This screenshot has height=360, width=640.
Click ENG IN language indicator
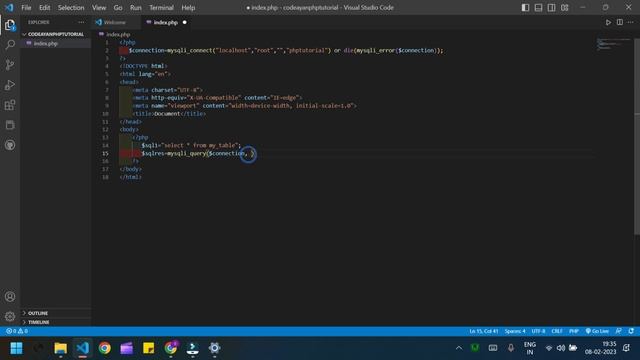coord(529,348)
